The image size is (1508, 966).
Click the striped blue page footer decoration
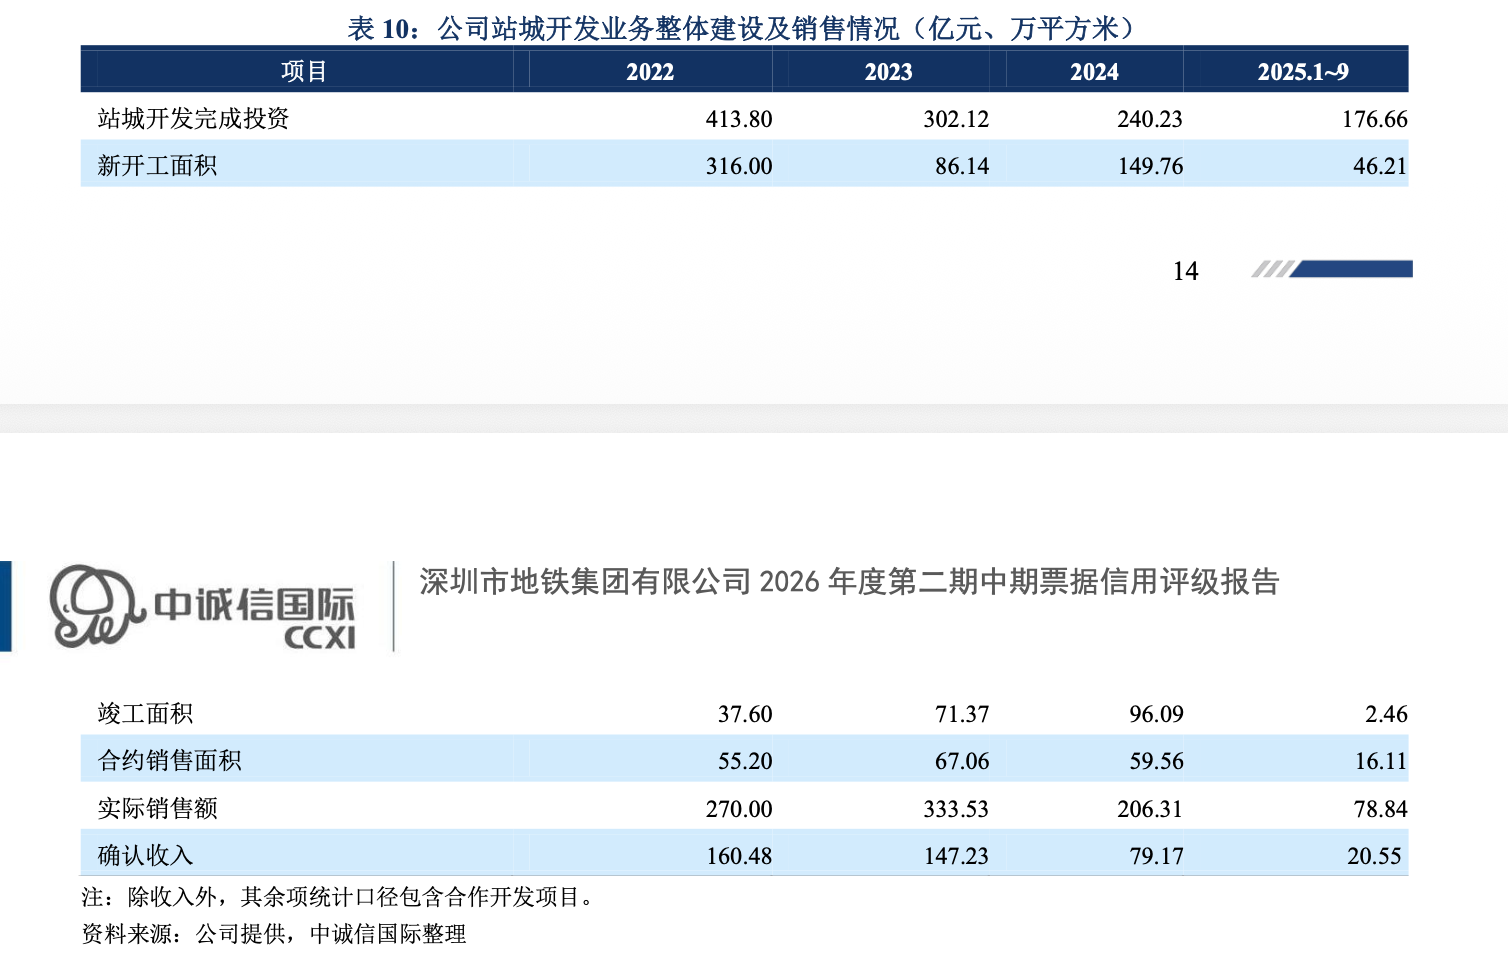1331,269
